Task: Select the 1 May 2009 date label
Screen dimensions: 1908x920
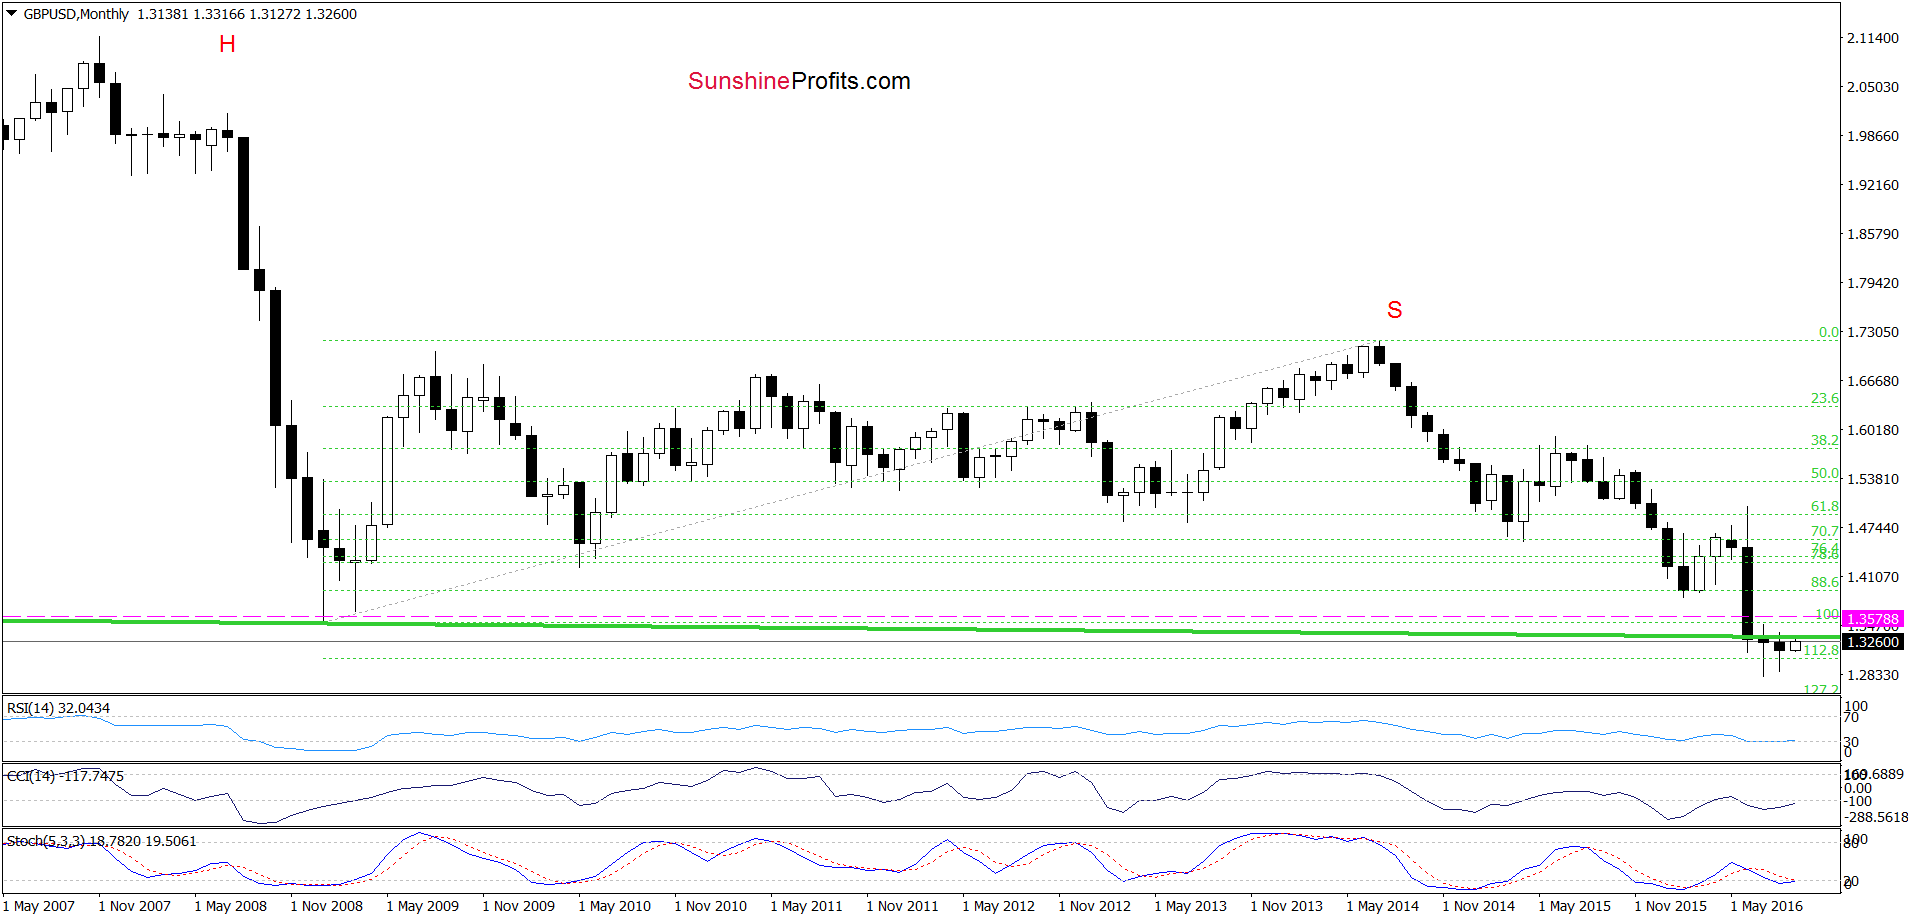Action: 423,906
